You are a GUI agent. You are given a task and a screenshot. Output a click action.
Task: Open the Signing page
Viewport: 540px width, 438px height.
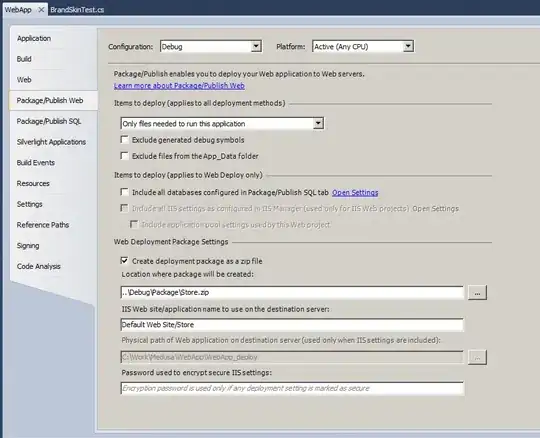(28, 246)
